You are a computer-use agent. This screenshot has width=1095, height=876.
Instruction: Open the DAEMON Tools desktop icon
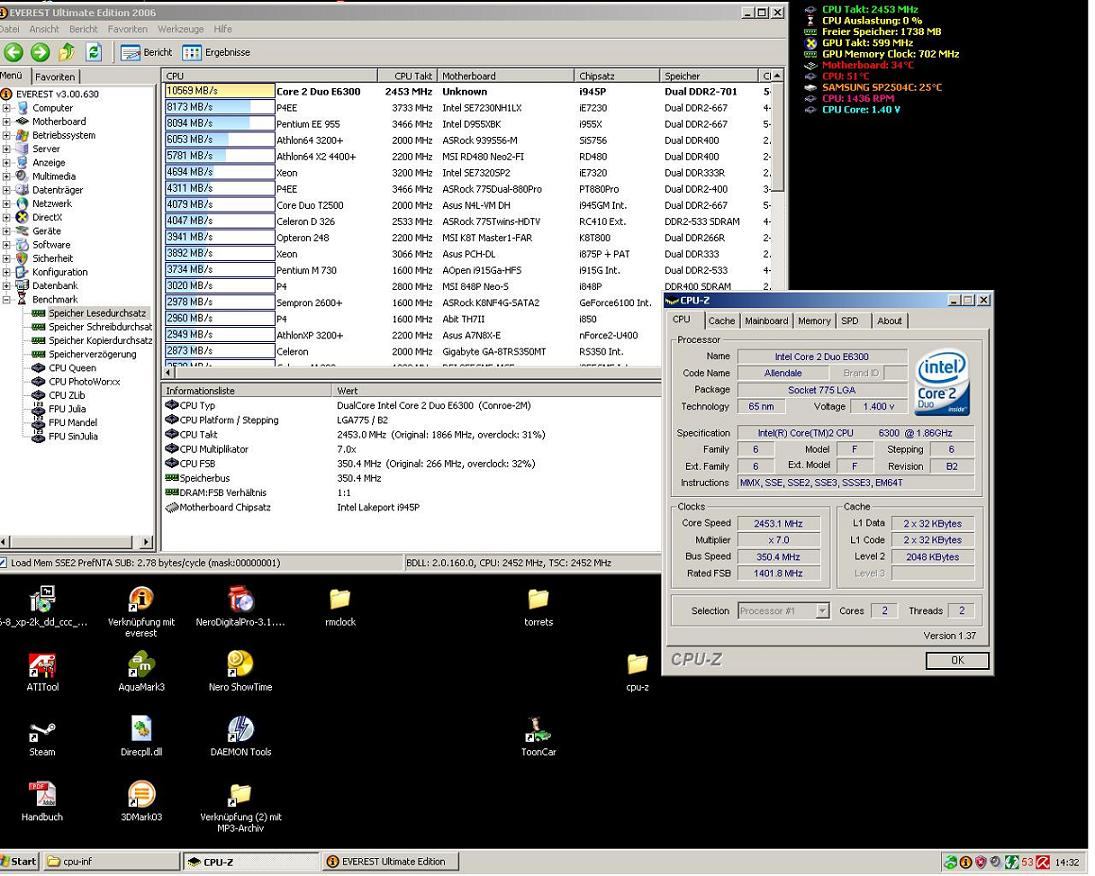pos(241,737)
